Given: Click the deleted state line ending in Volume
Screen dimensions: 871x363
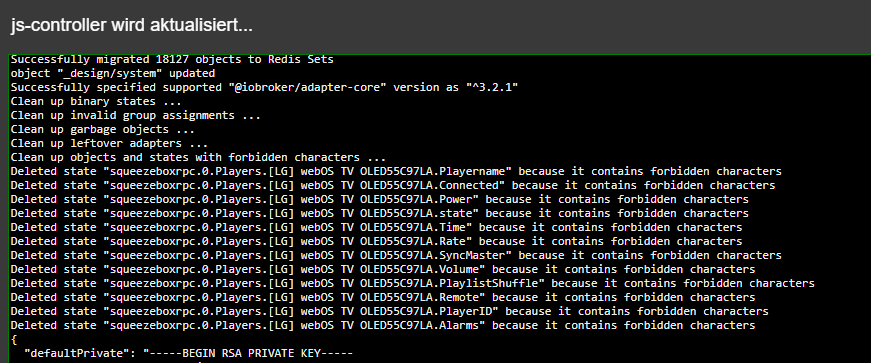Looking at the screenshot, I should click(x=383, y=270).
